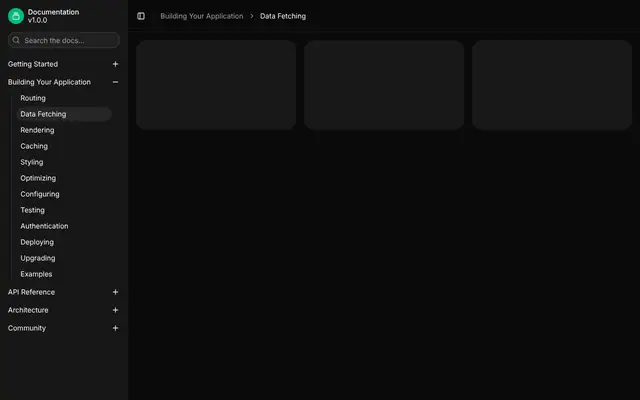Expand Community section plus icon

116,328
